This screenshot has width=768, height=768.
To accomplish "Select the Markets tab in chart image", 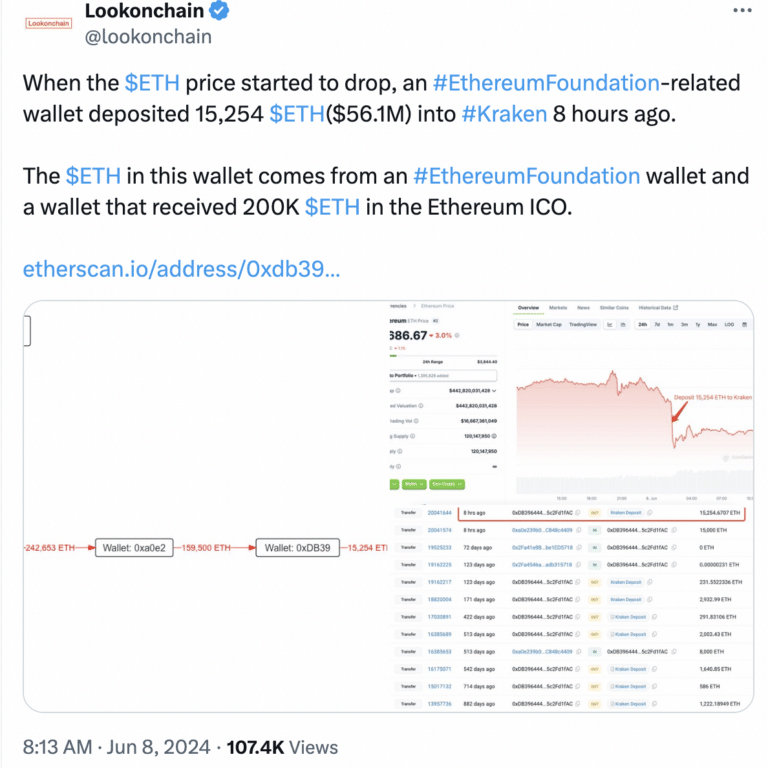I will point(558,308).
